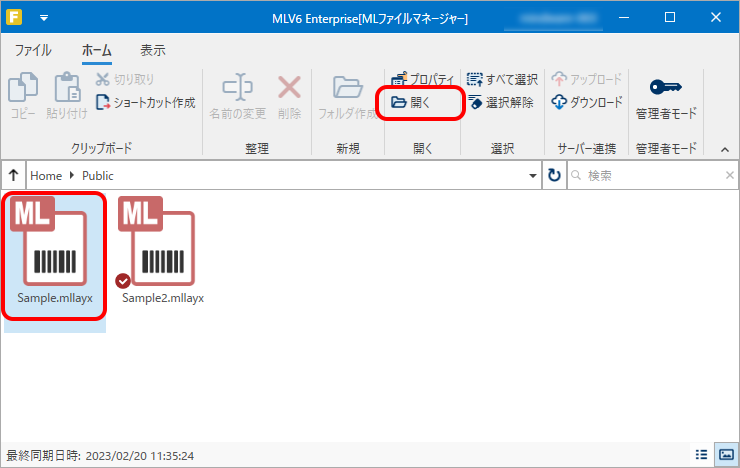Click the Paste (貼り付け) ribbon icon
740x468 pixels.
click(x=67, y=87)
